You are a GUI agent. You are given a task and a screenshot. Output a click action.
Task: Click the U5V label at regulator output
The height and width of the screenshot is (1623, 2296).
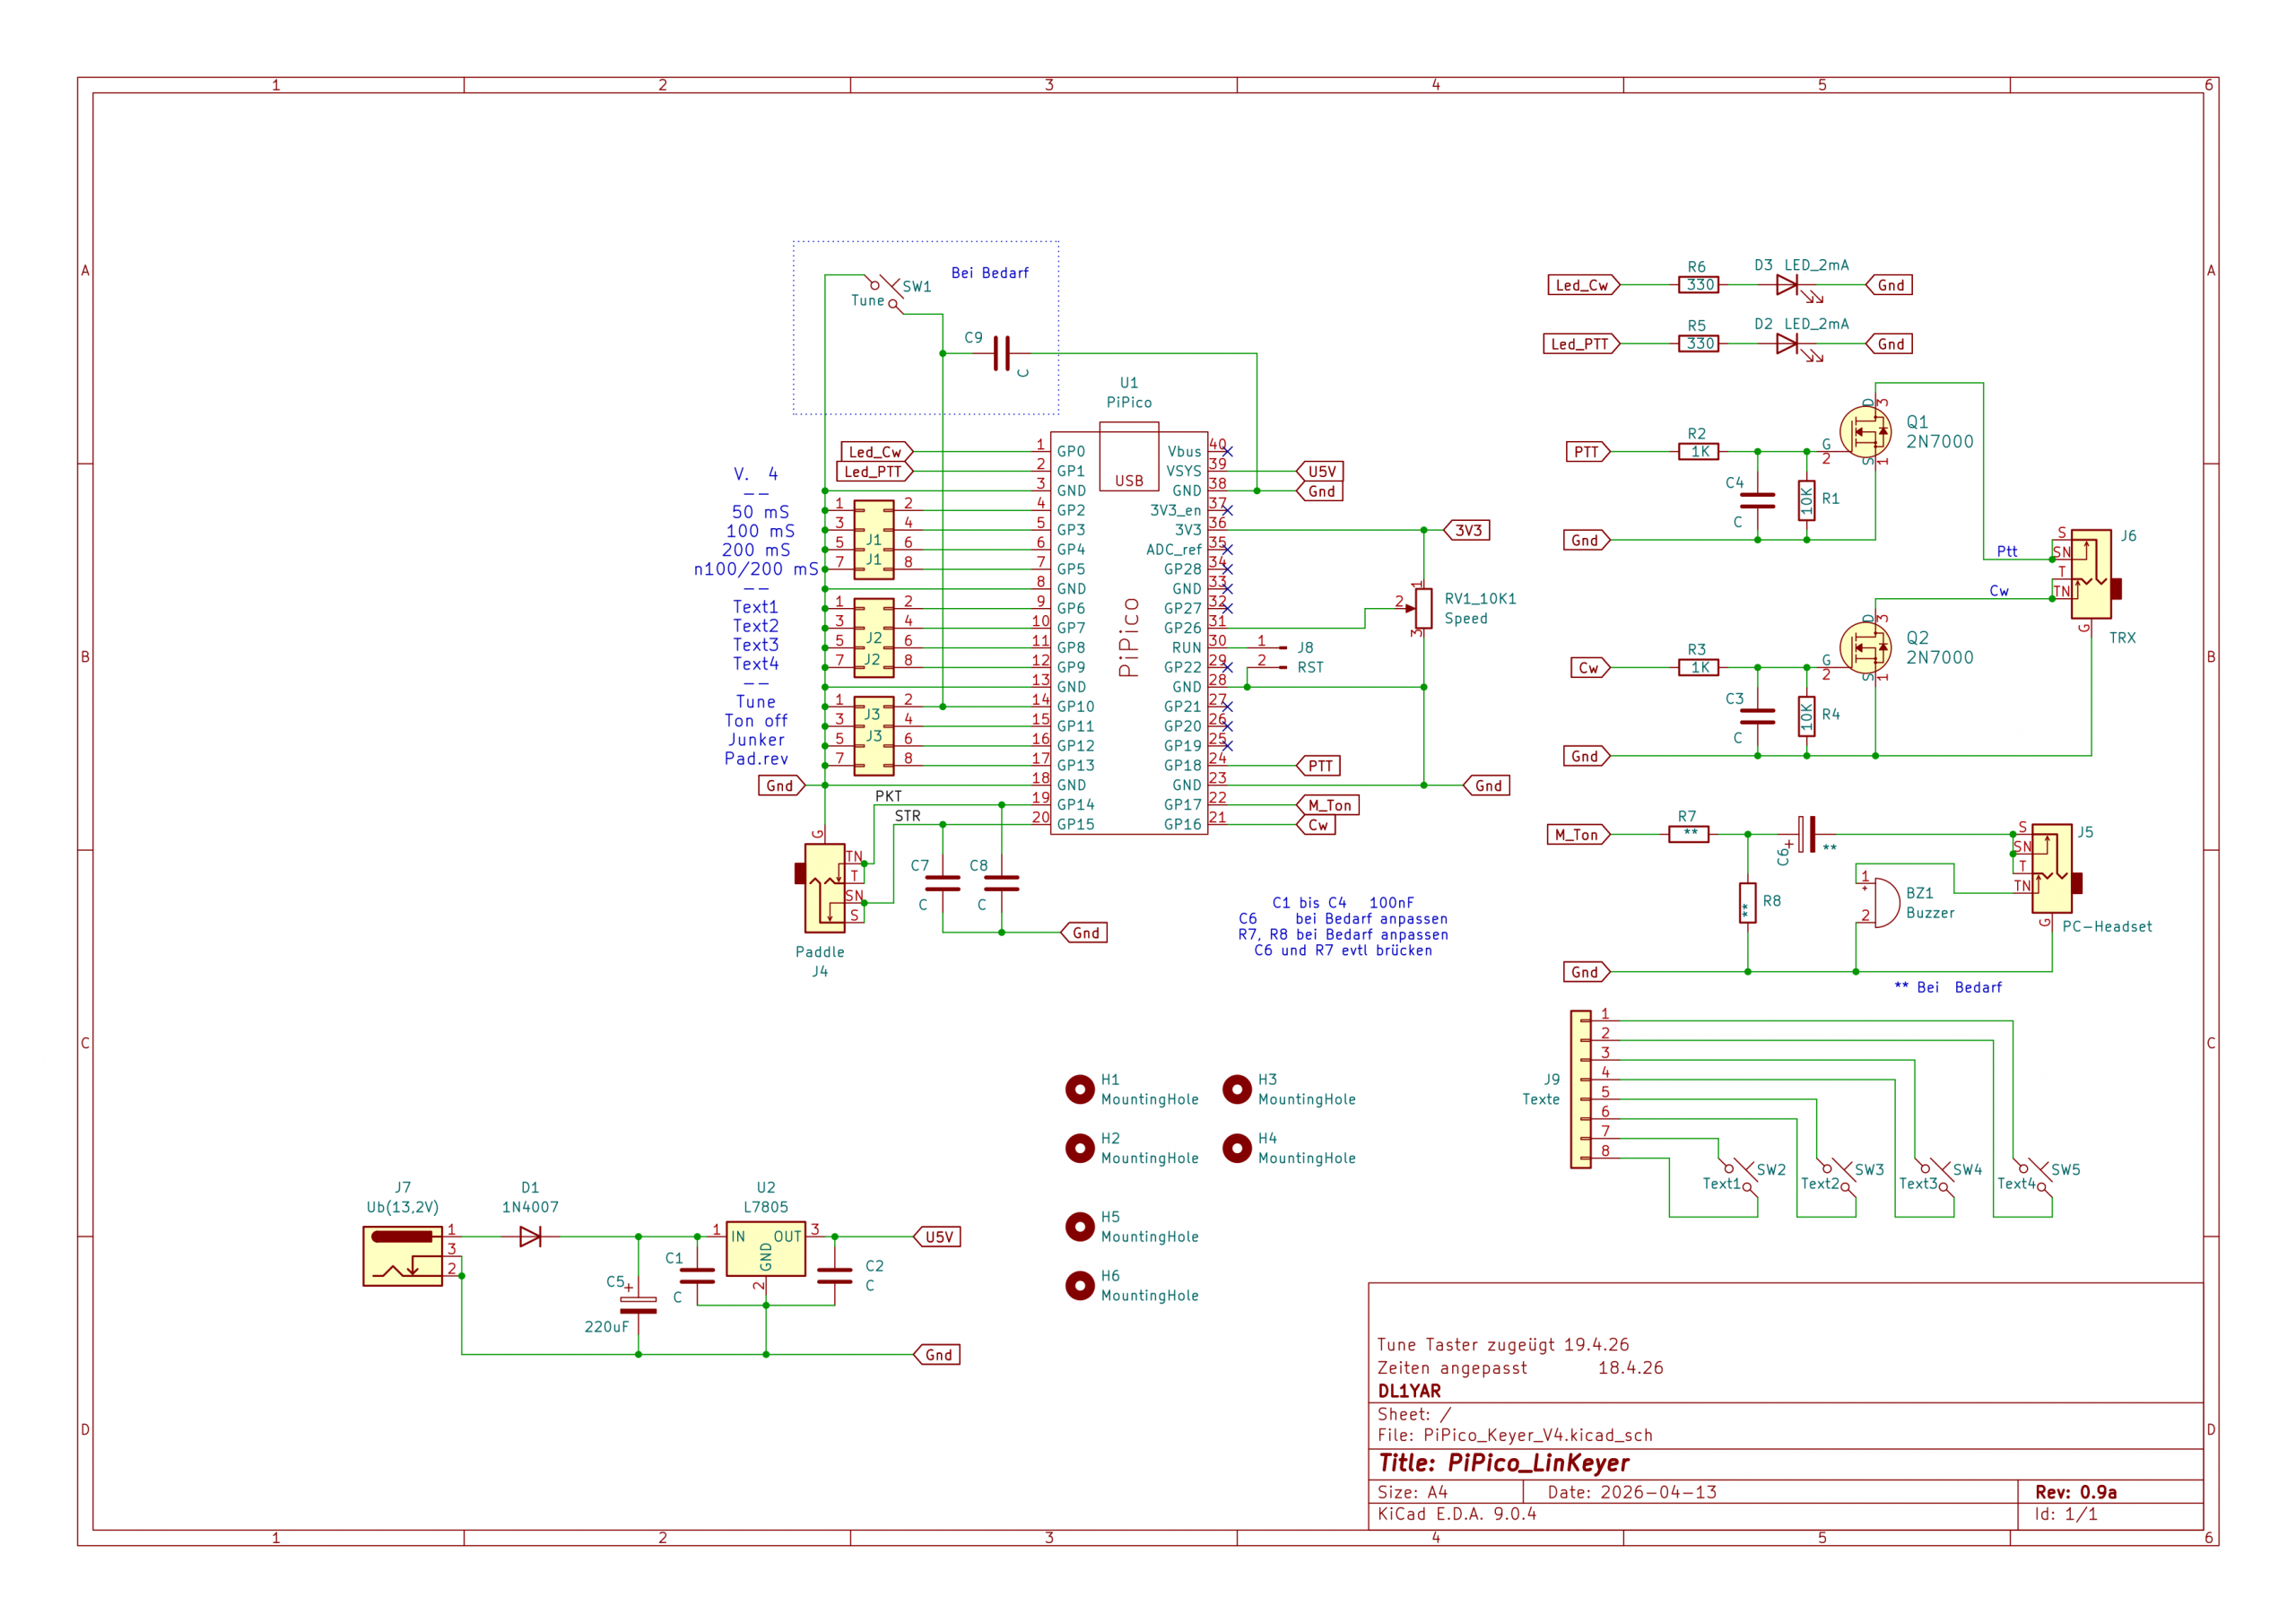938,1237
